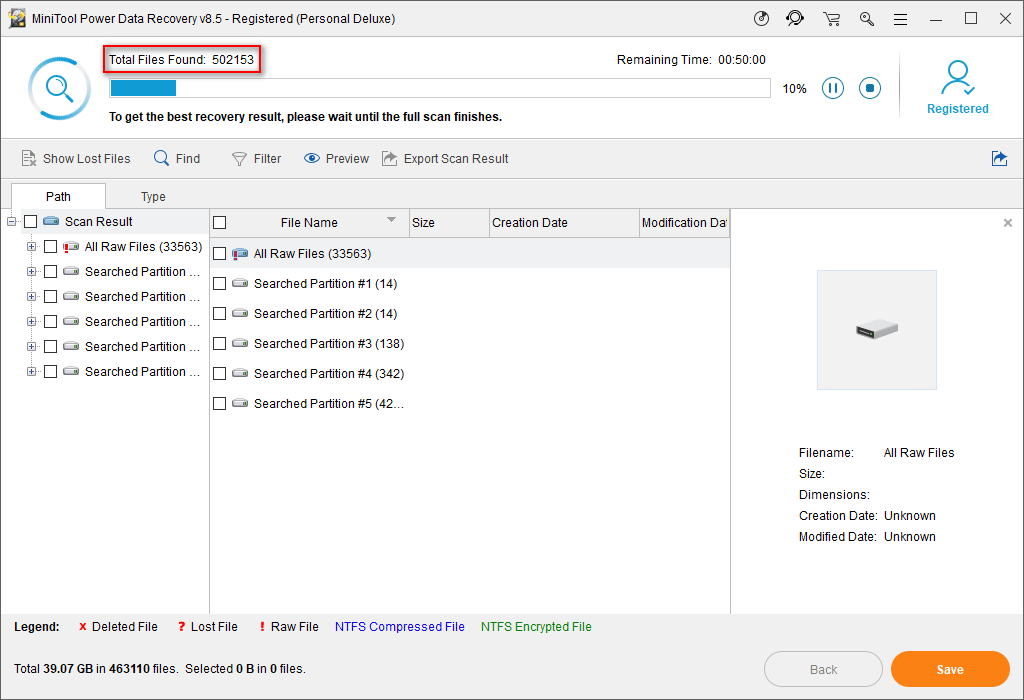Open the hamburger menu in title bar
The height and width of the screenshot is (700, 1024).
tap(900, 19)
